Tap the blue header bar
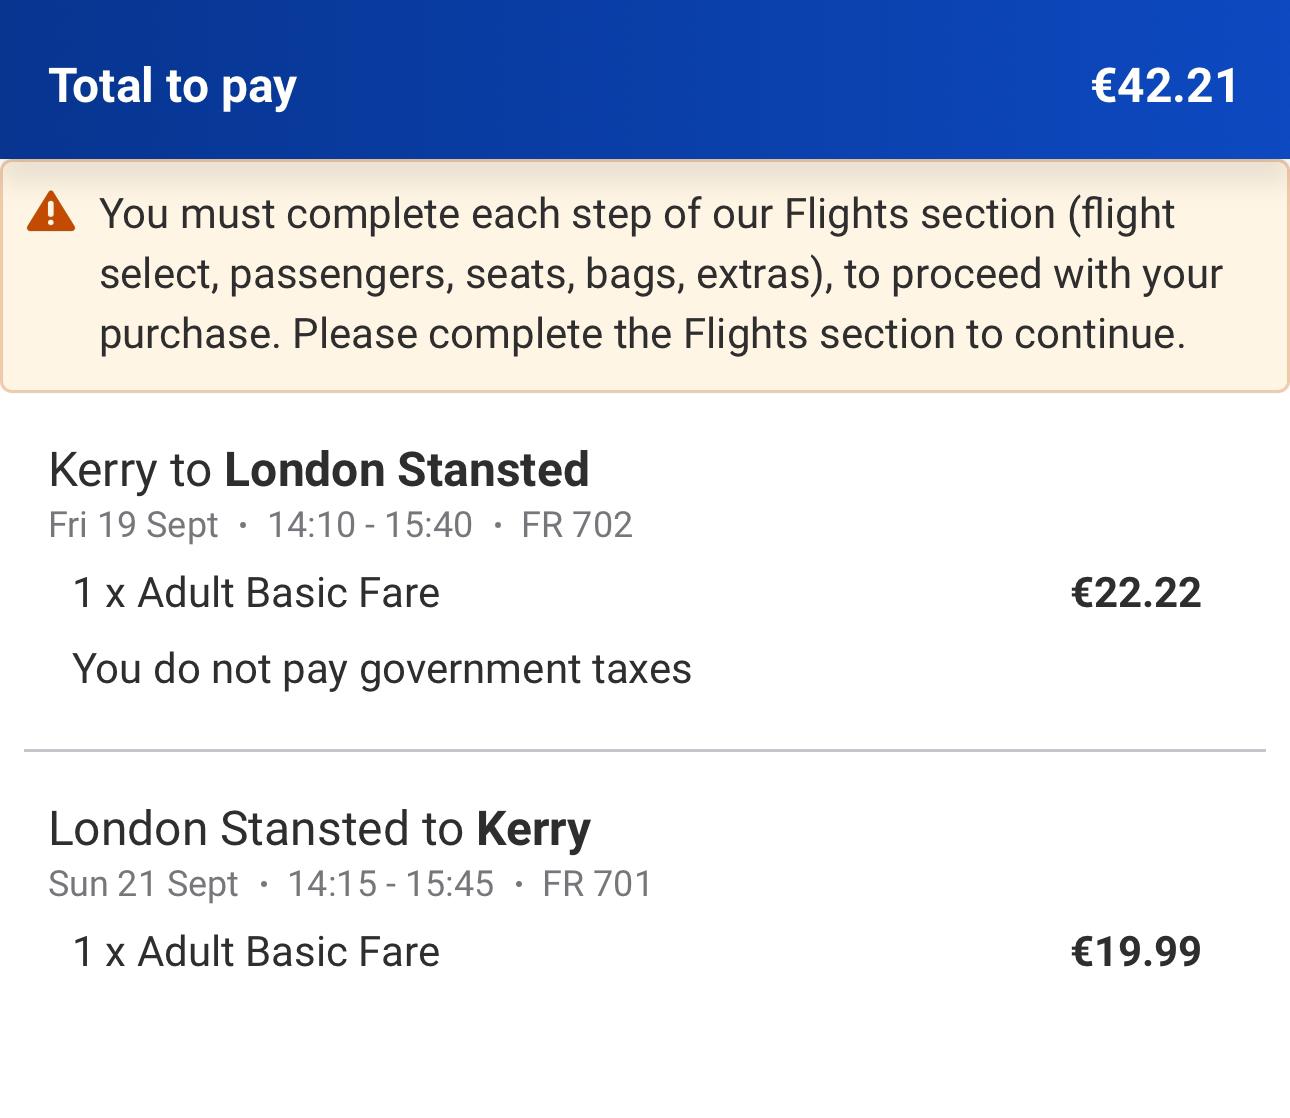The image size is (1290, 1118). [x=645, y=80]
